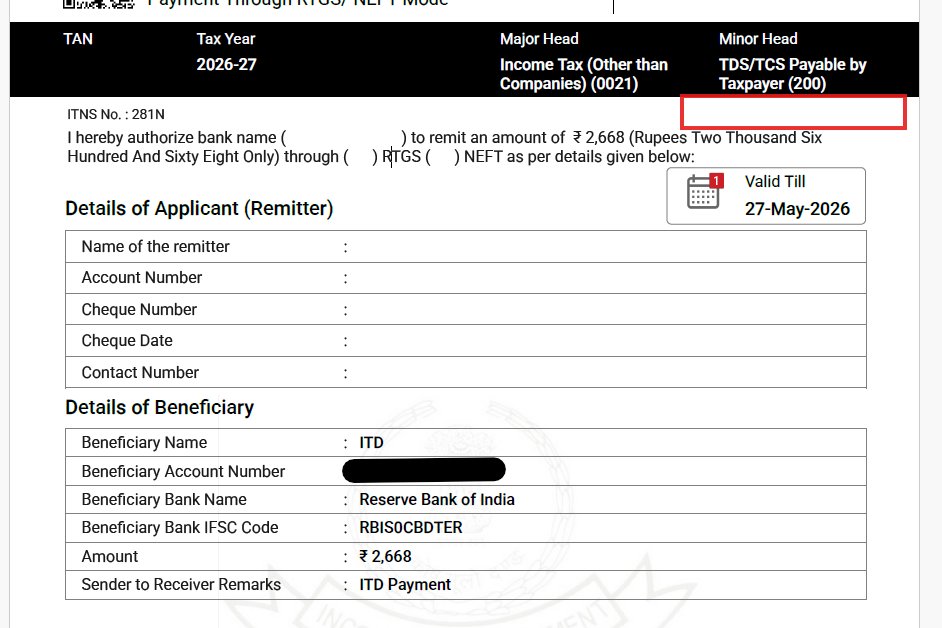
Task: Click Income Tax (Other than Companies) (0021)
Action: (583, 74)
